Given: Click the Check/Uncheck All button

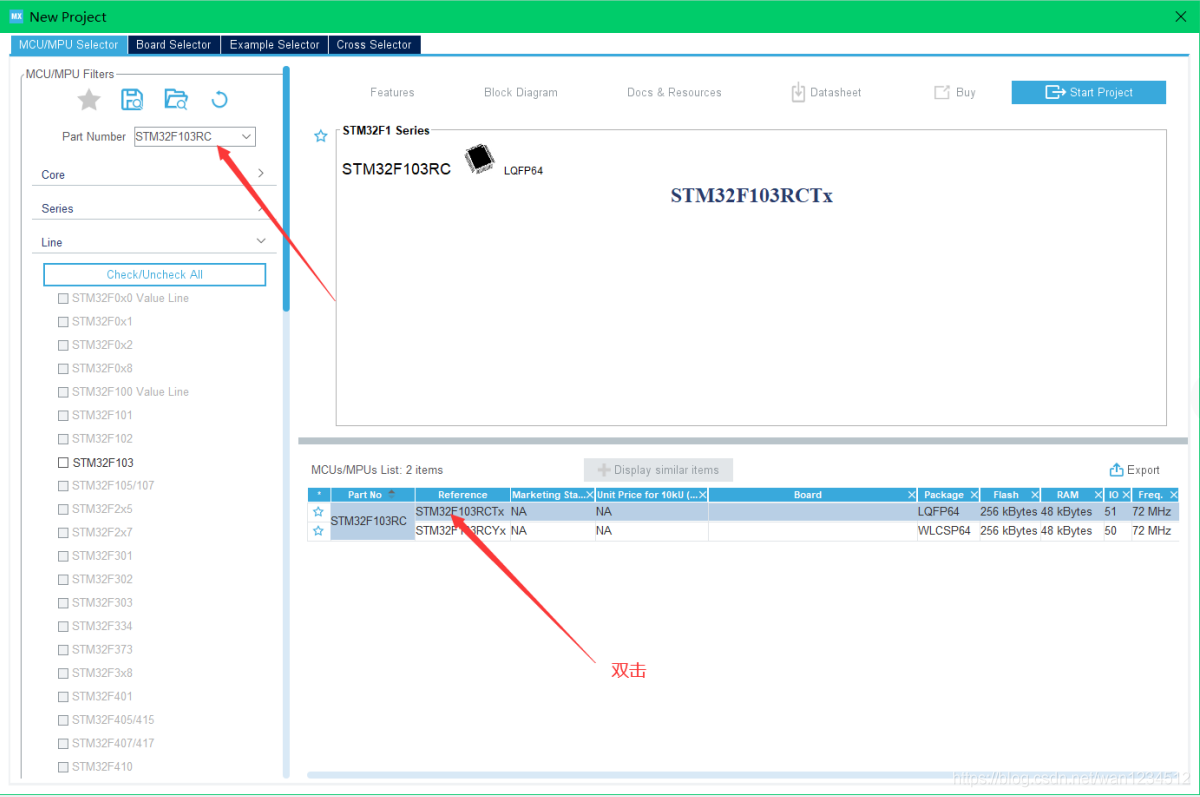Looking at the screenshot, I should (155, 275).
